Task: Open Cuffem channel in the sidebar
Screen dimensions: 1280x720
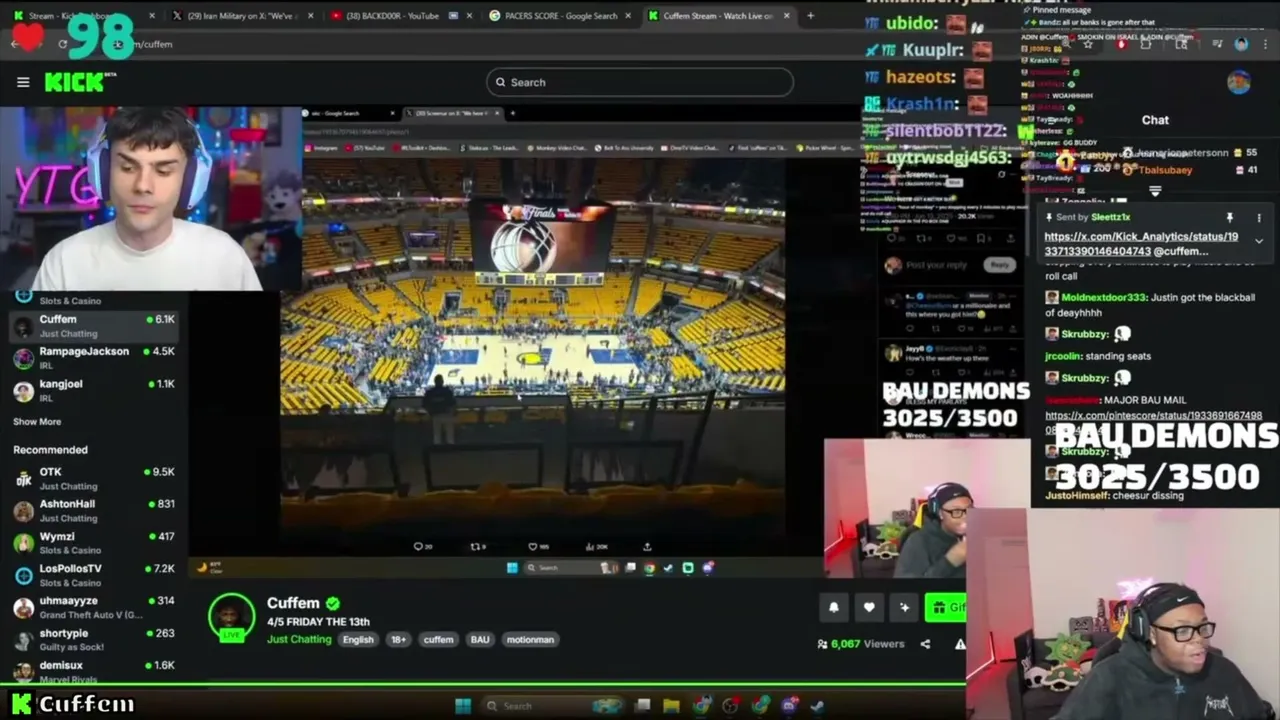Action: (x=94, y=326)
